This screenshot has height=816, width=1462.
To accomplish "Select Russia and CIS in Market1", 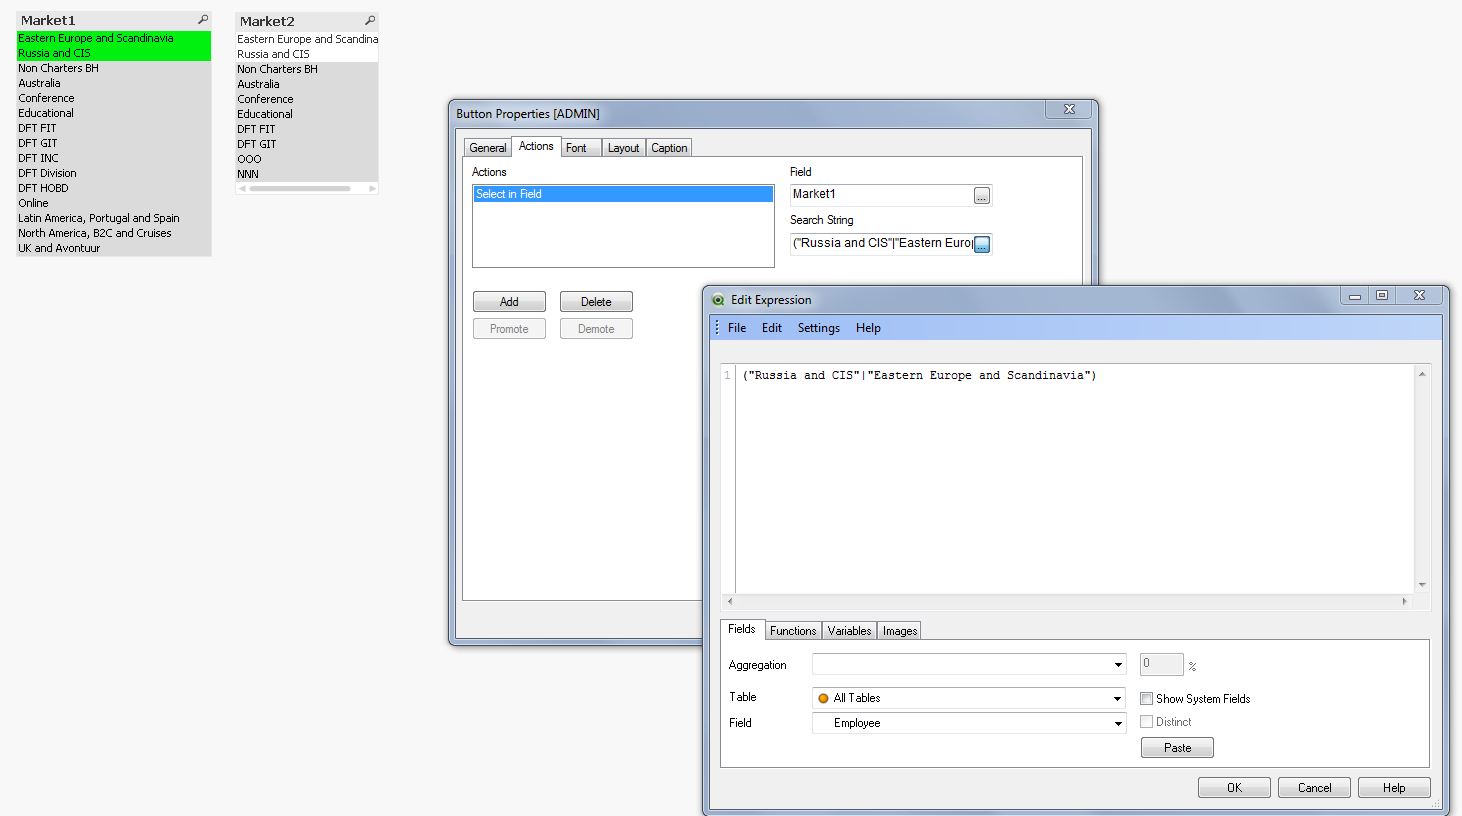I will 114,53.
